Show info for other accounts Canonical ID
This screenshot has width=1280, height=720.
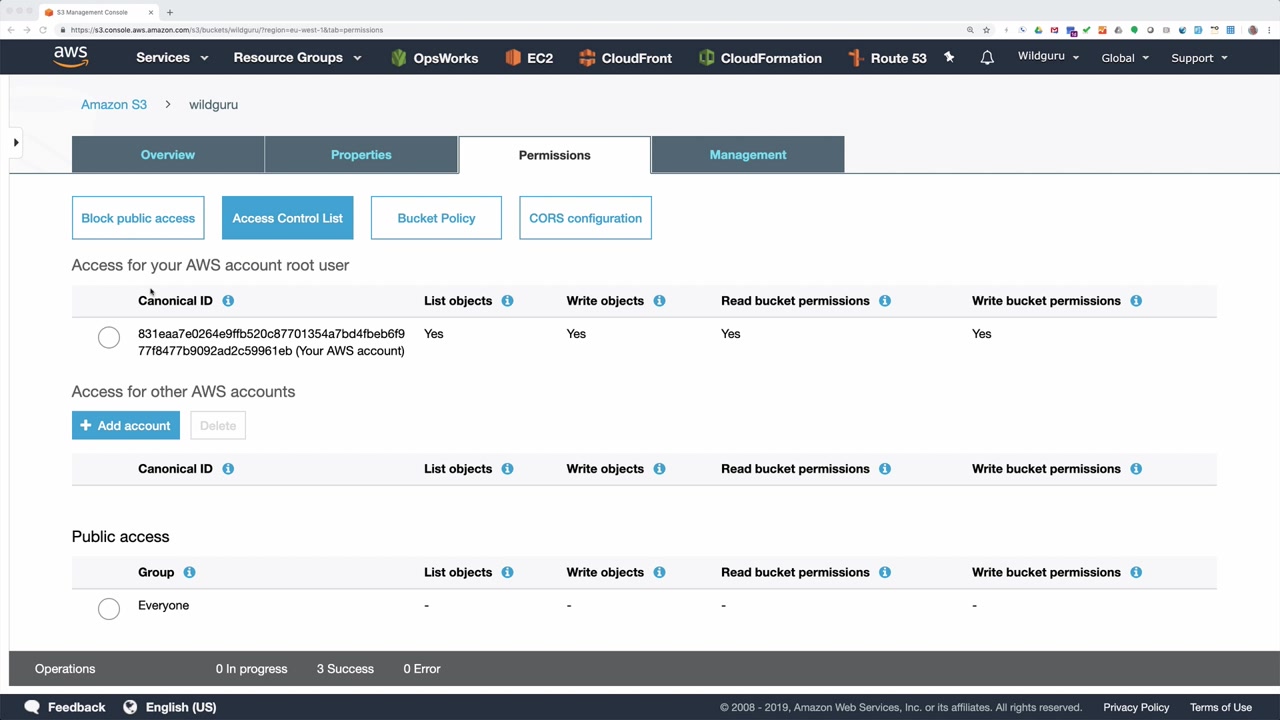(x=228, y=469)
